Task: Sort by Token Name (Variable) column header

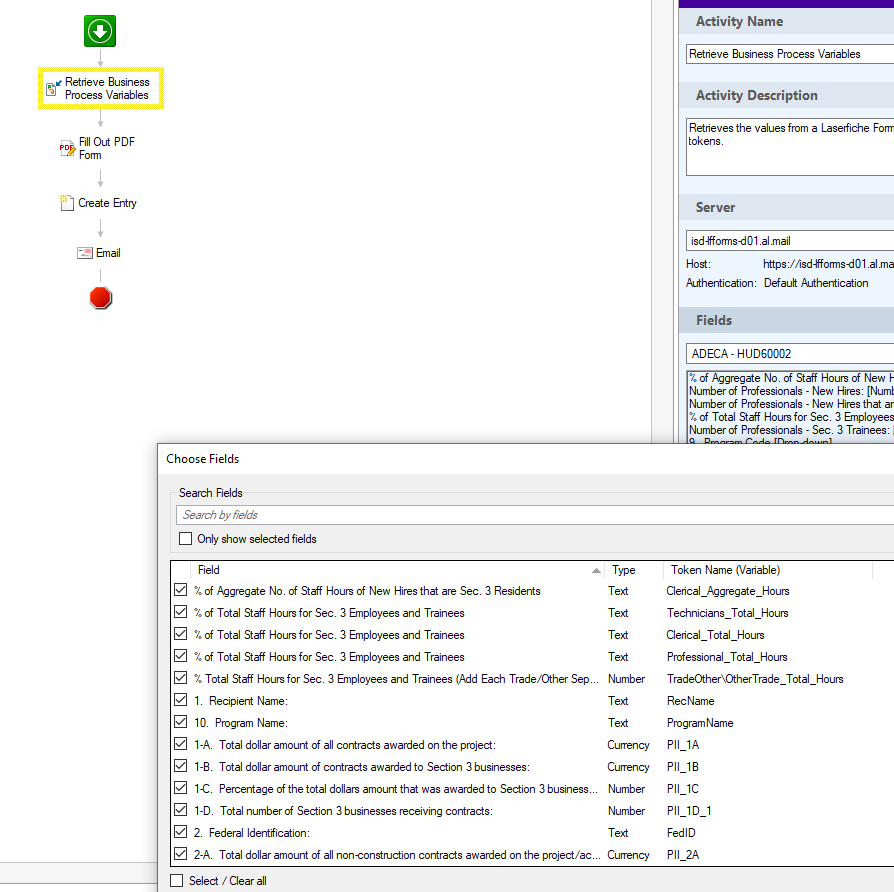Action: click(725, 570)
